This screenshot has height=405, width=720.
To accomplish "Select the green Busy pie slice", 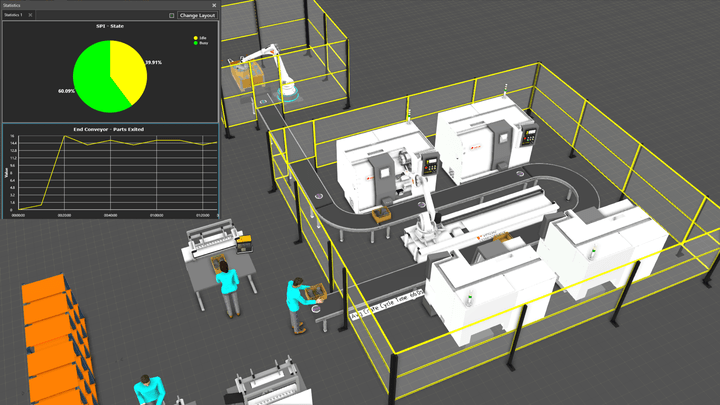I will pos(94,80).
